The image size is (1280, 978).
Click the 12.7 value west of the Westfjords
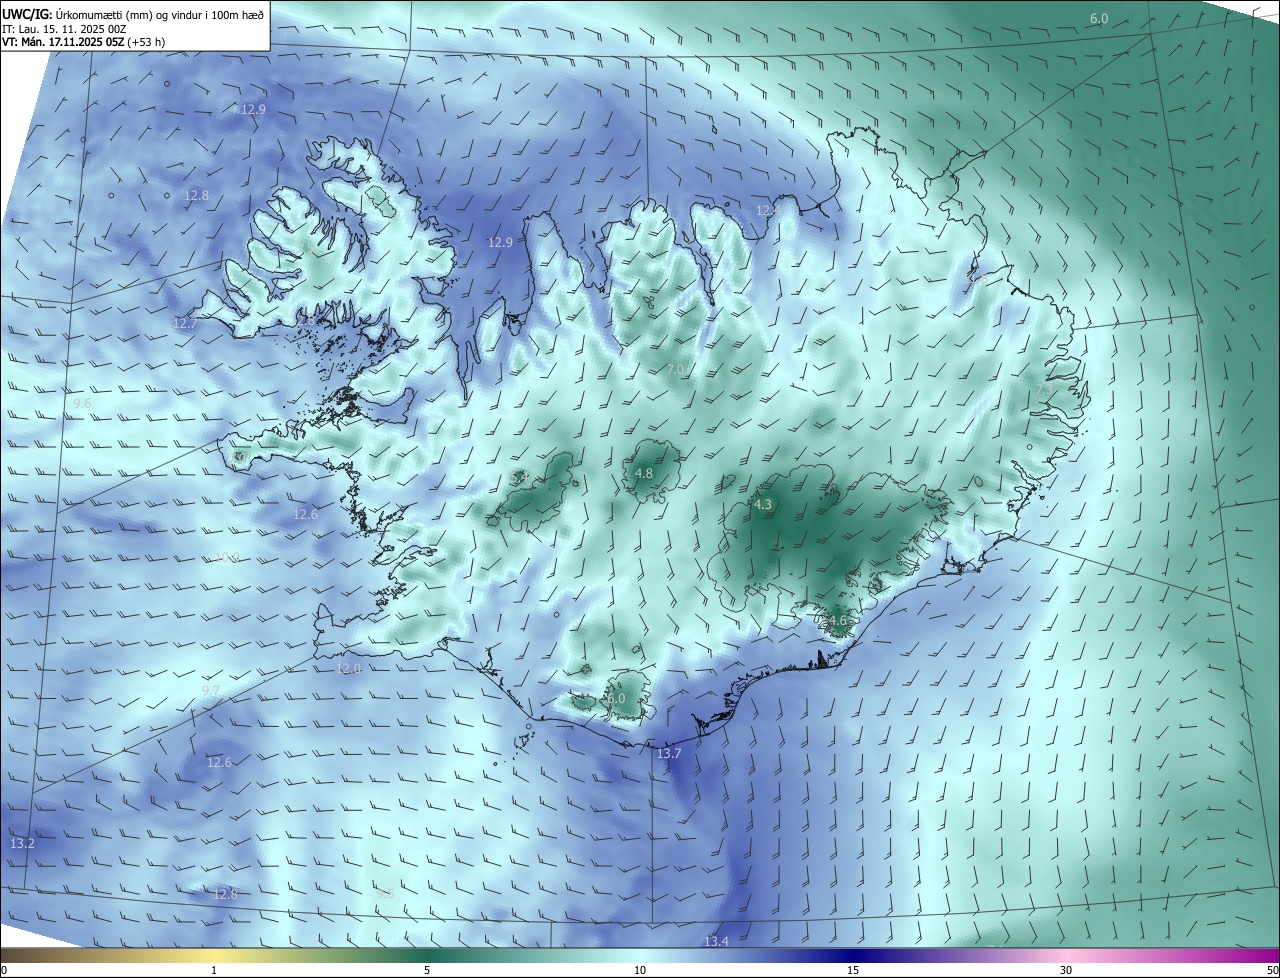tap(185, 323)
